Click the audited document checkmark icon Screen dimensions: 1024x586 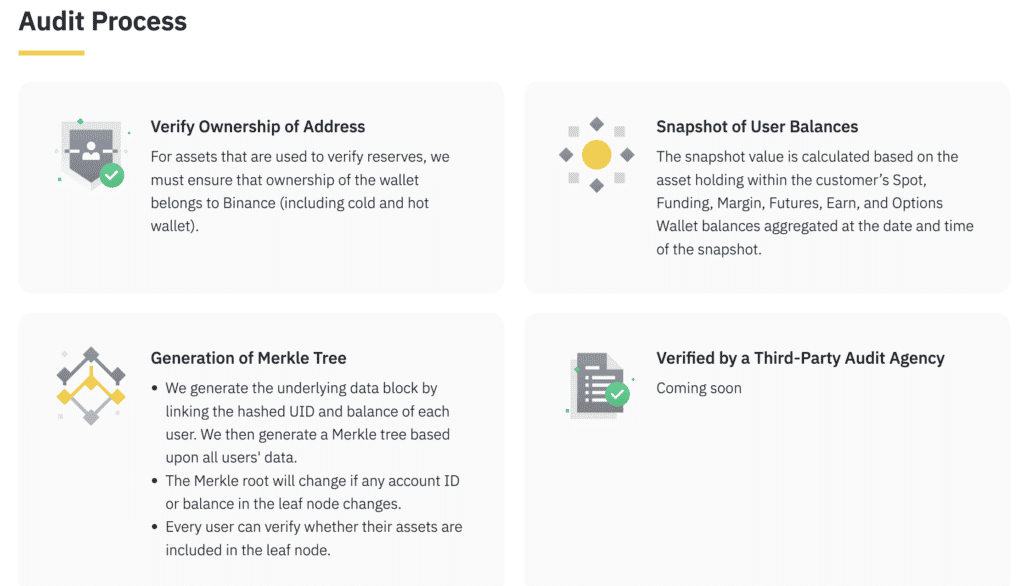597,385
